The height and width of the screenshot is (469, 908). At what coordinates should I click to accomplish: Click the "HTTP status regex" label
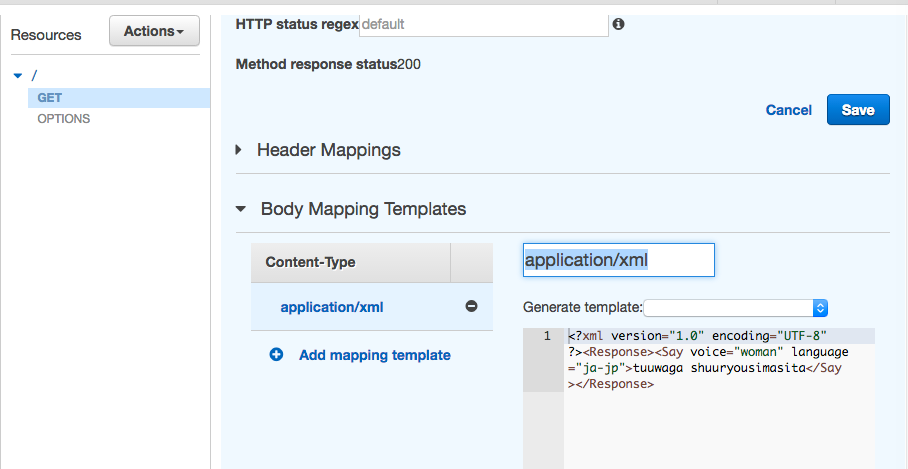tap(296, 24)
